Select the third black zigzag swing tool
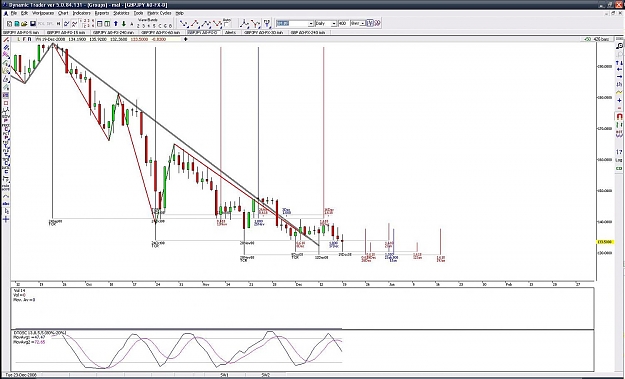The height and width of the screenshot is (379, 625). [x=206, y=24]
